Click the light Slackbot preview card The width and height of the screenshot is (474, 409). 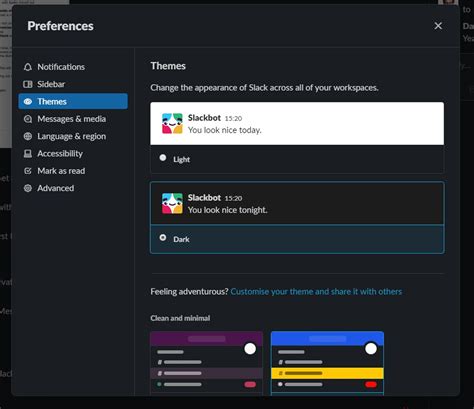pyautogui.click(x=297, y=123)
